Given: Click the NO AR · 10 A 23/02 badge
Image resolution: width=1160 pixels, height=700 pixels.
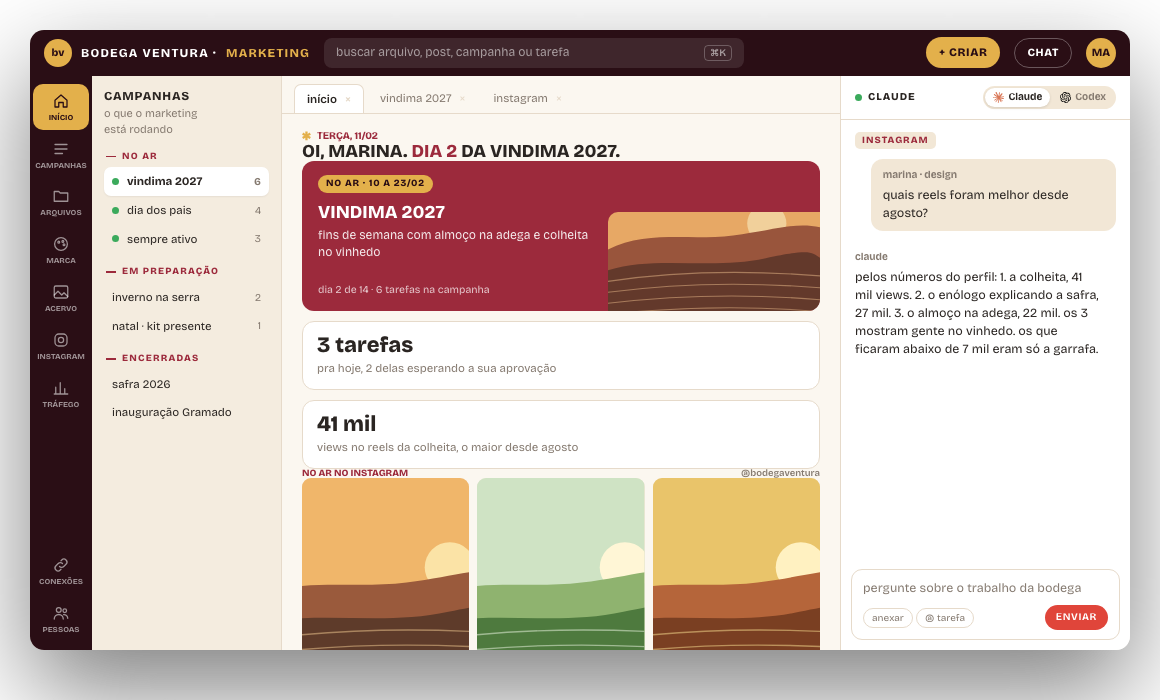Looking at the screenshot, I should 375,183.
